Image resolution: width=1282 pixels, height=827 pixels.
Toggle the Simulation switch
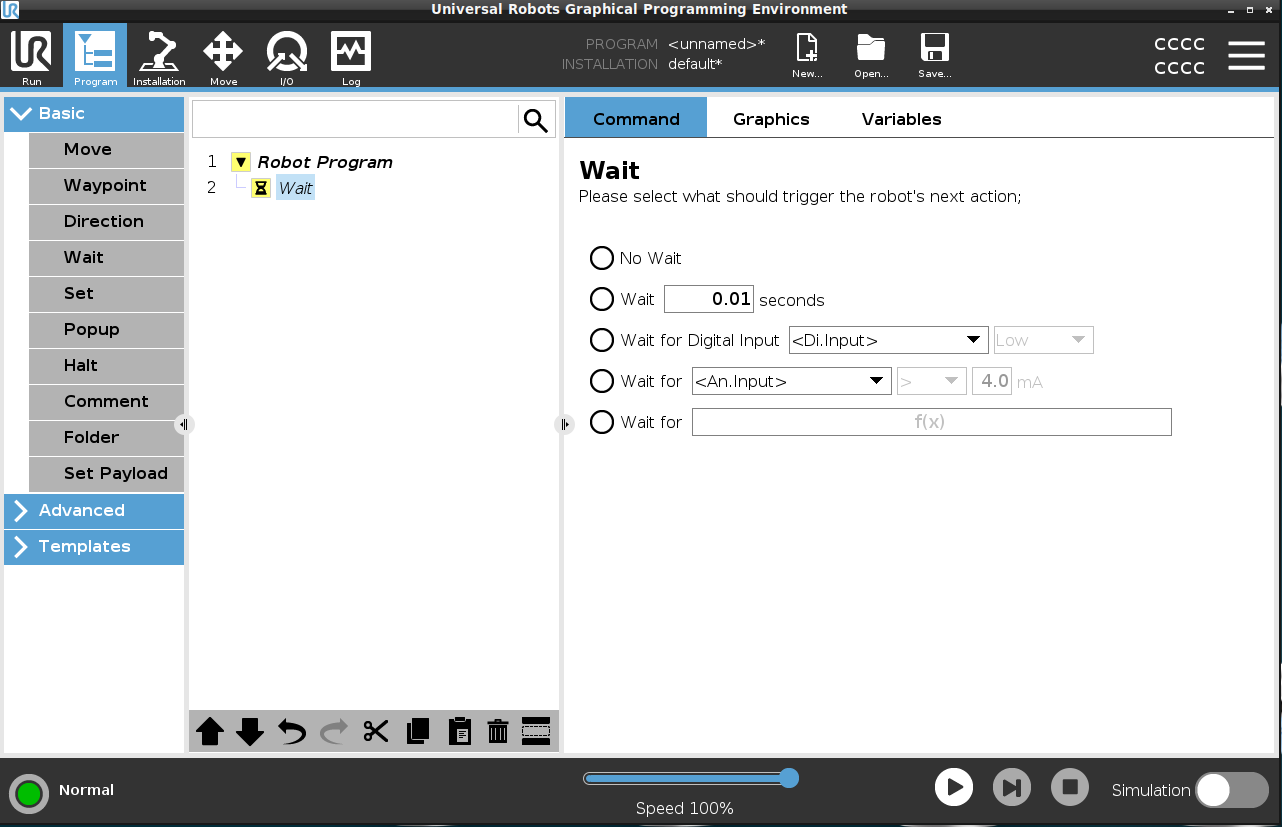(x=1231, y=790)
